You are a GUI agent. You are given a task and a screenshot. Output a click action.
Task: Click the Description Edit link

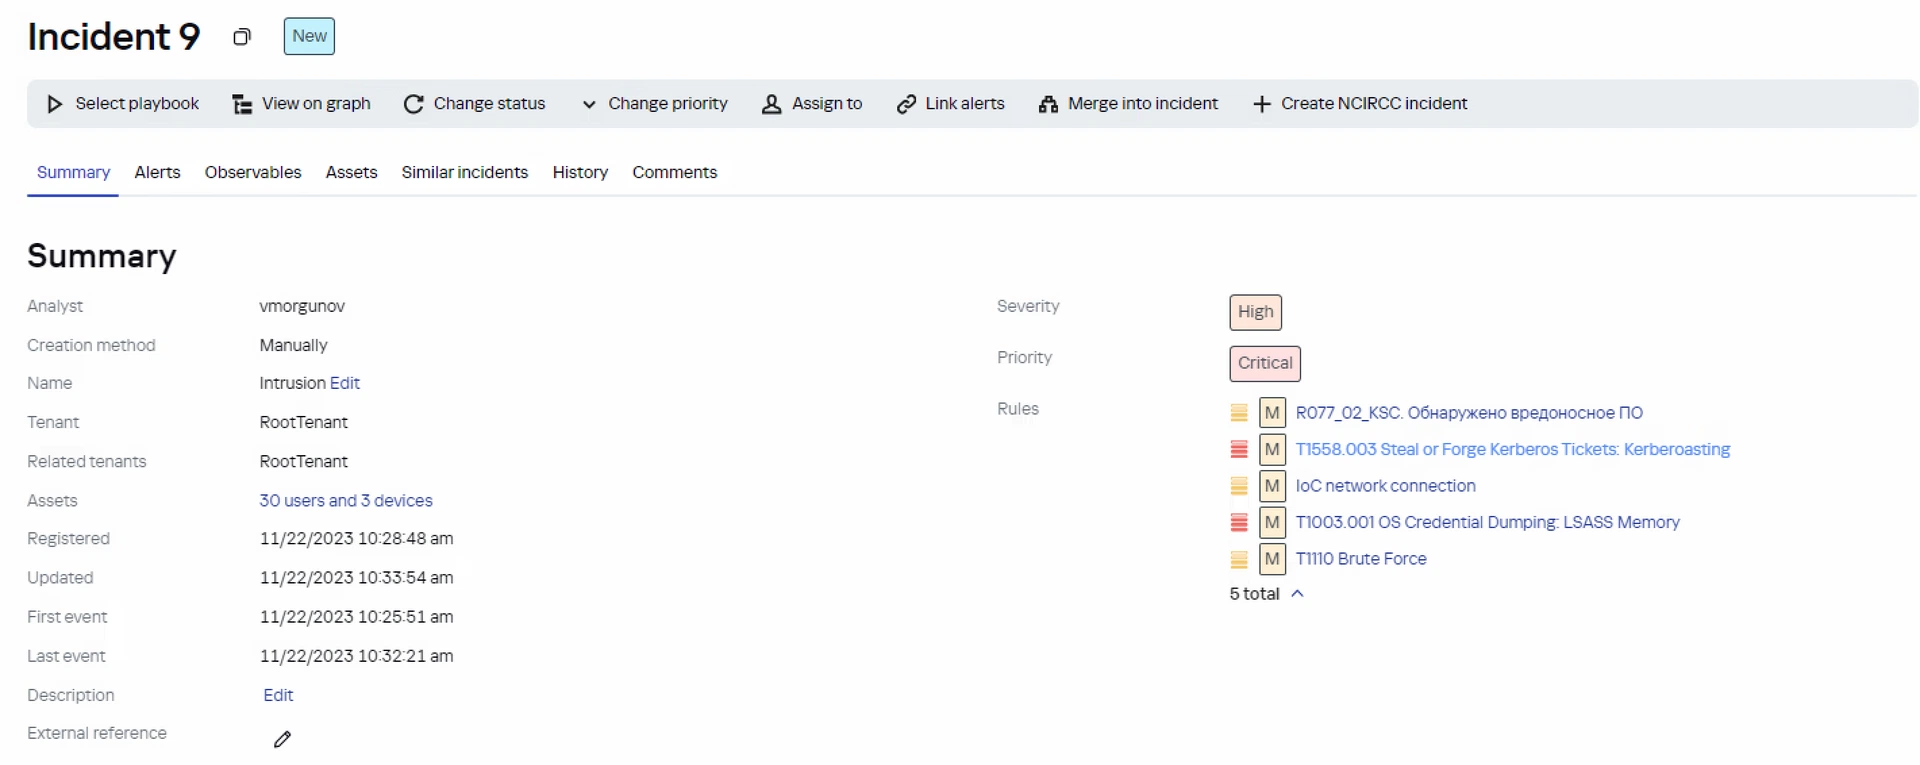tap(278, 695)
